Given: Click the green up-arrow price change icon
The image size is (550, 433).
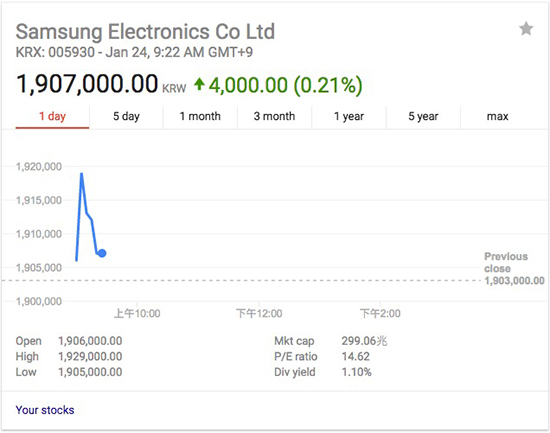Looking at the screenshot, I should (x=199, y=84).
